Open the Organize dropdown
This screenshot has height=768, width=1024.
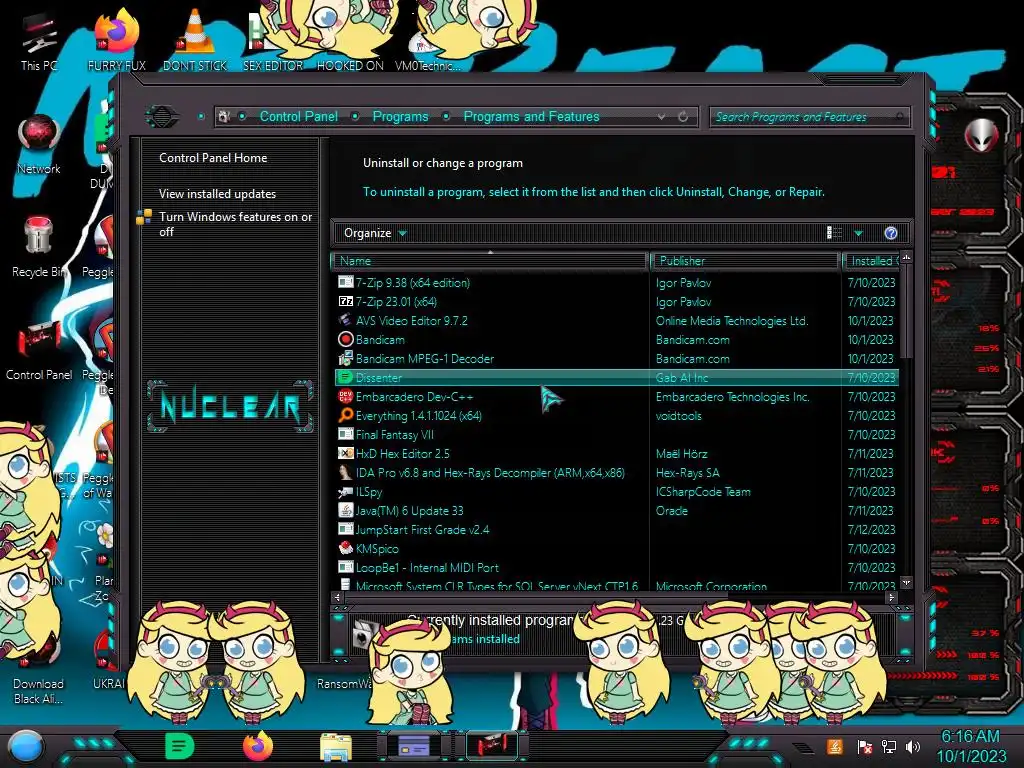pos(375,233)
